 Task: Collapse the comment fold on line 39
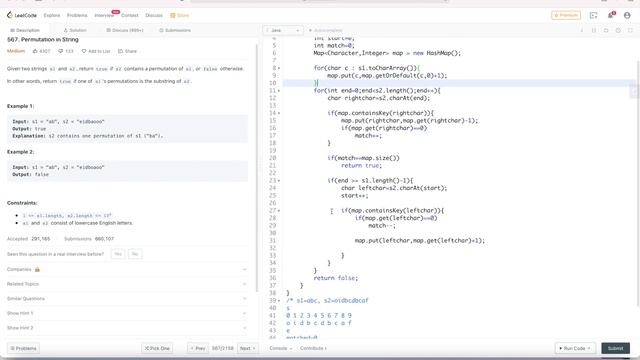tap(279, 300)
